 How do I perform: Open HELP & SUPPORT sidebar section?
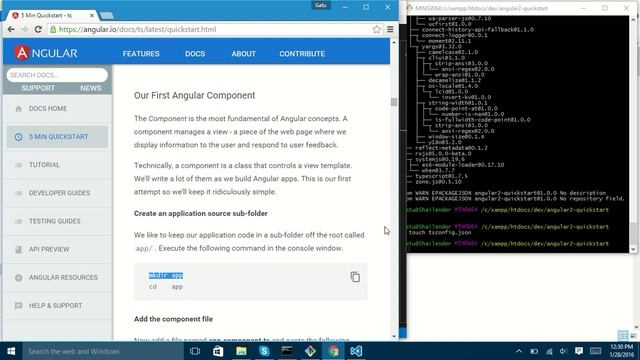click(57, 306)
